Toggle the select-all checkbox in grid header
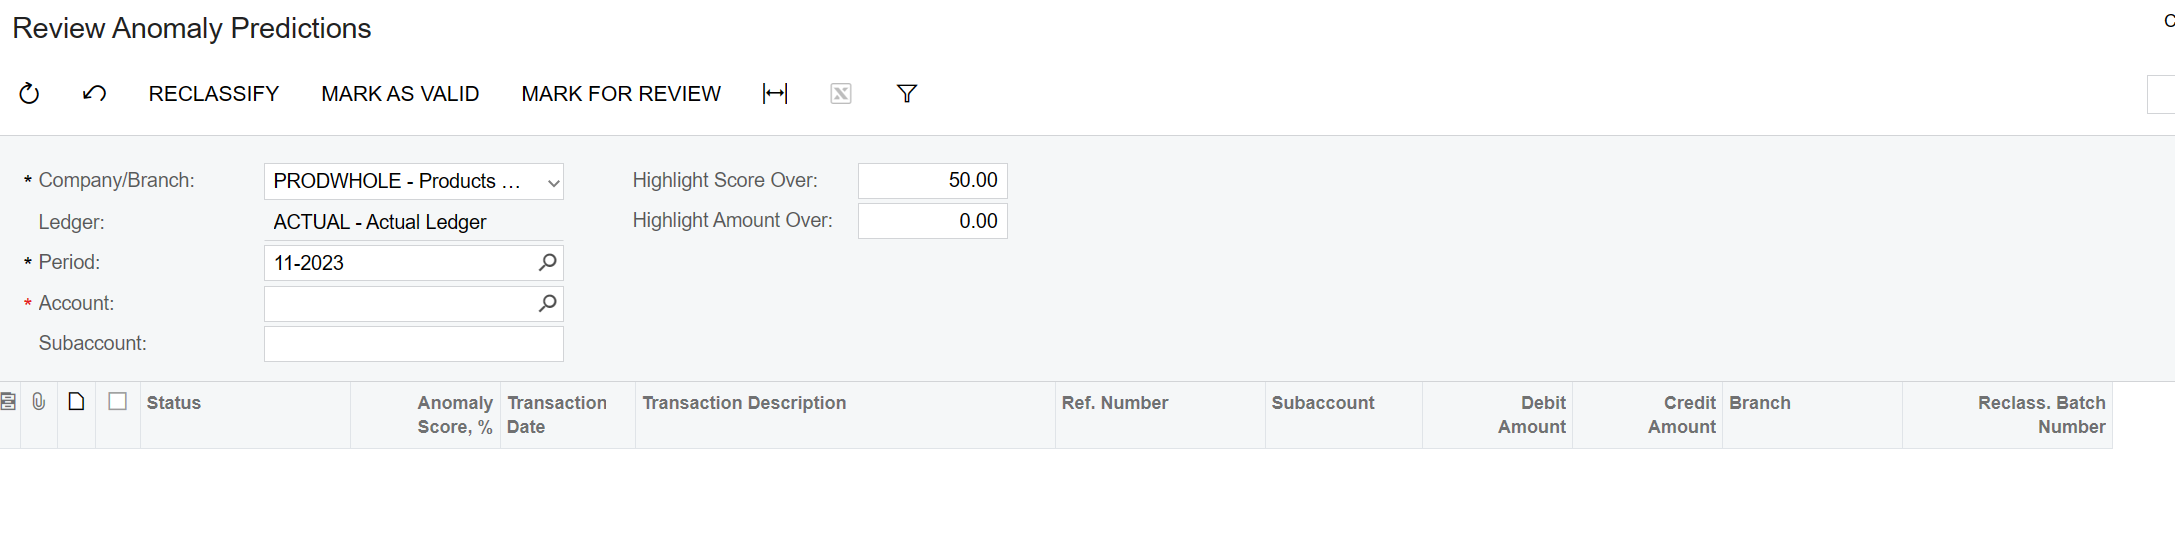 point(118,401)
